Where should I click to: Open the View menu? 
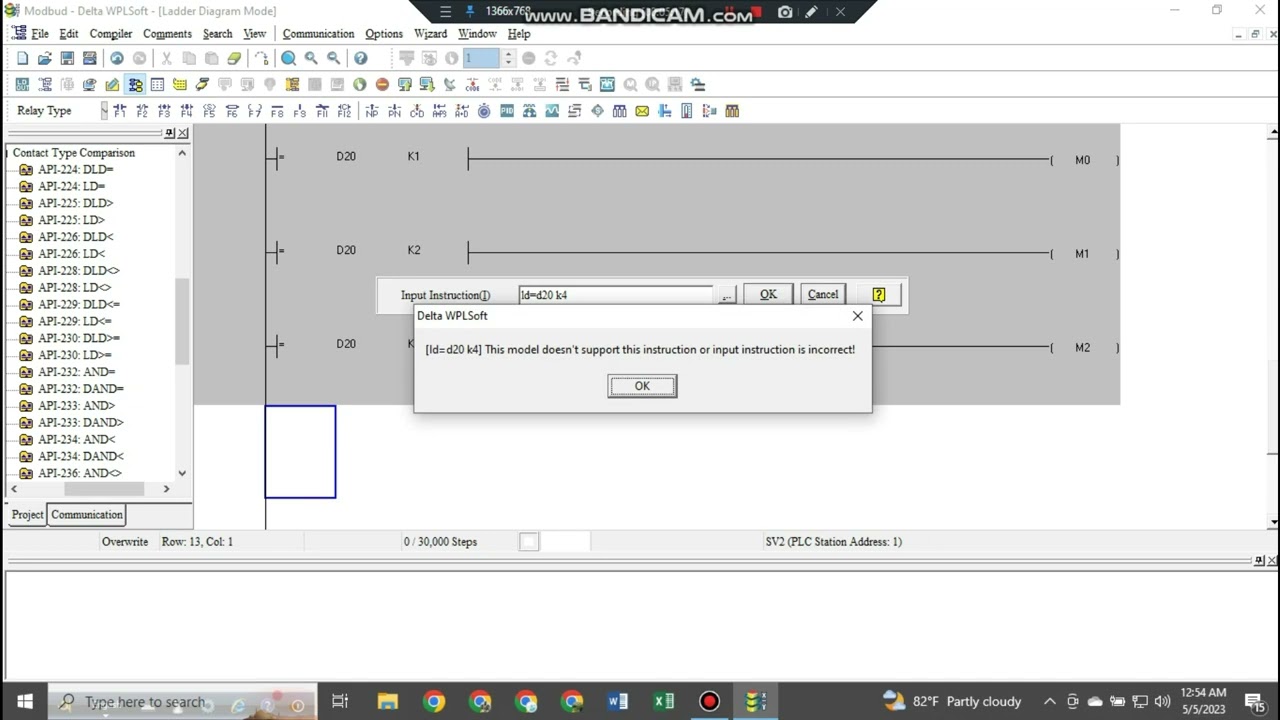[x=255, y=34]
